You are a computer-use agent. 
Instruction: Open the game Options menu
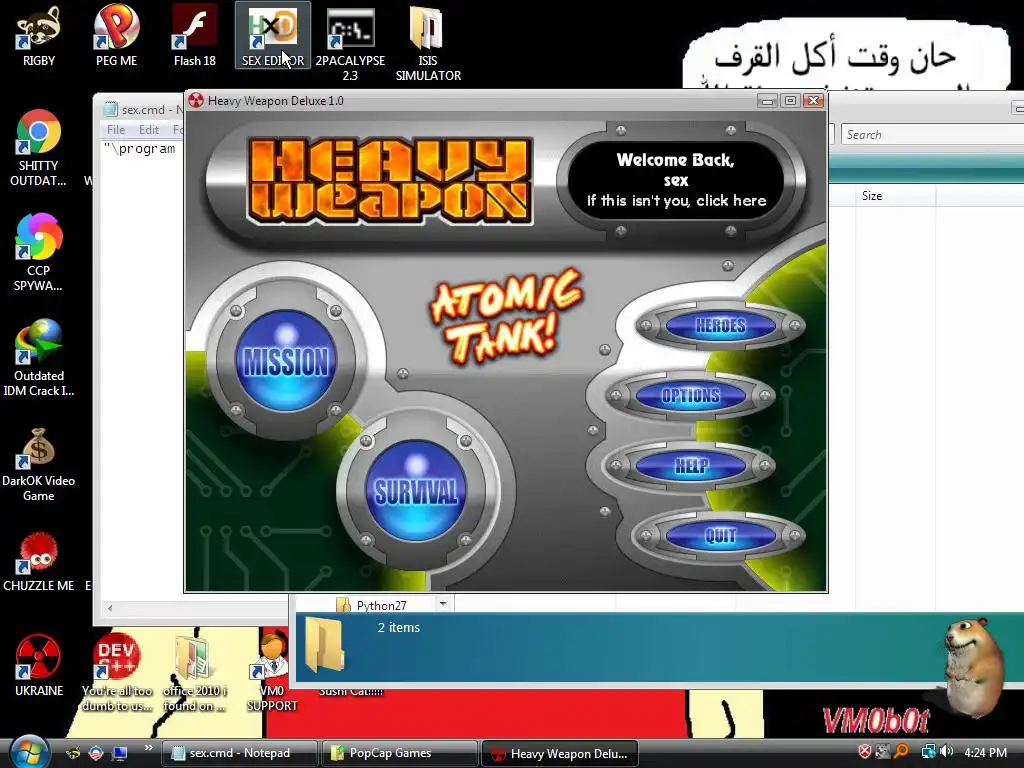point(691,395)
